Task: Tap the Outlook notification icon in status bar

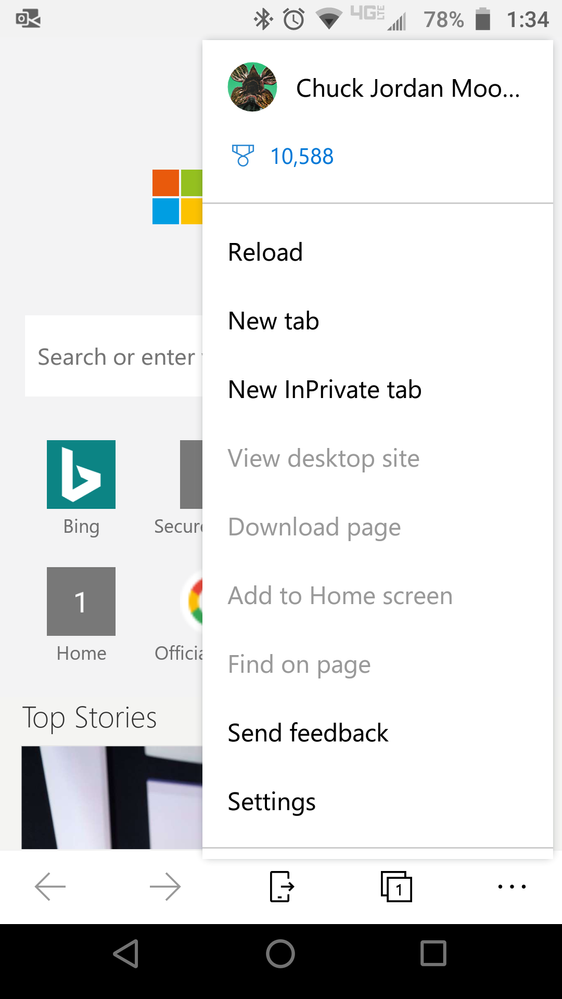Action: [28, 19]
